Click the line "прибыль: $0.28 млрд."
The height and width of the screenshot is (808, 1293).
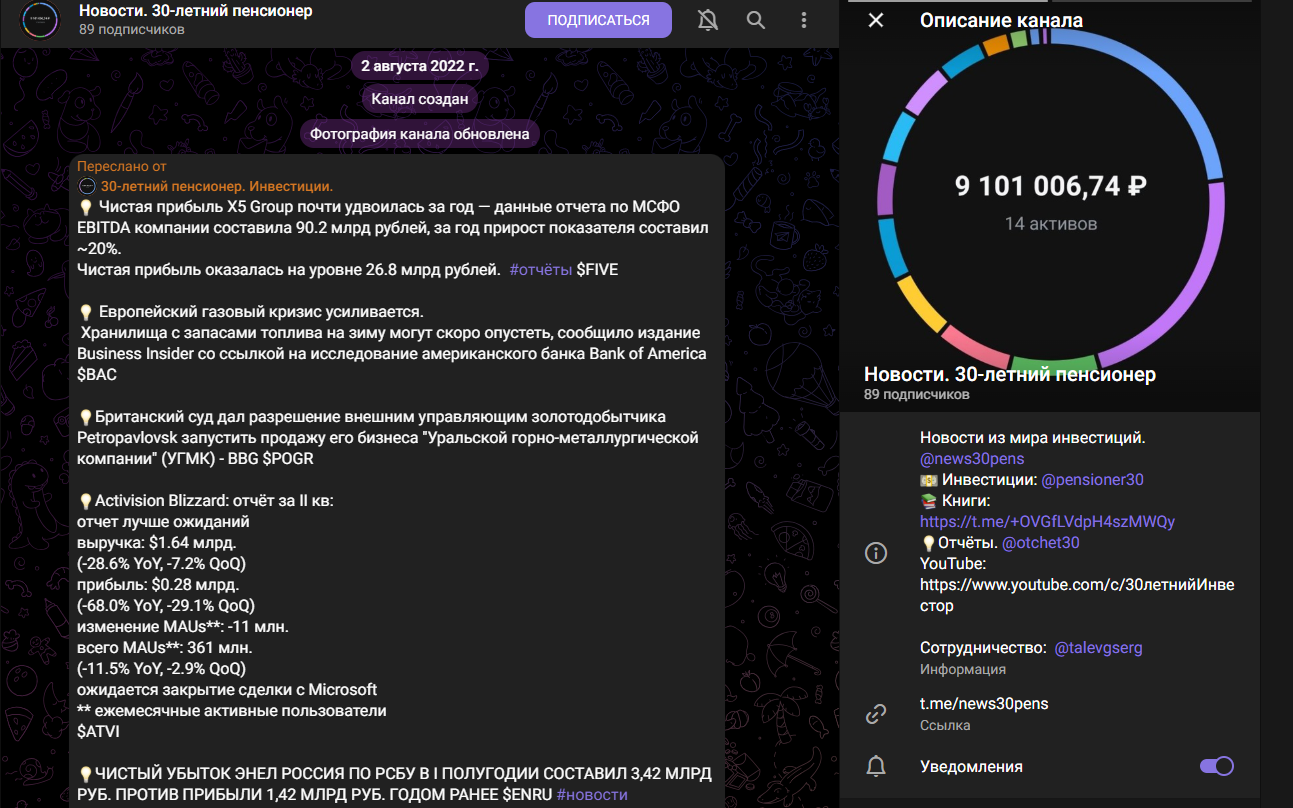[158, 585]
